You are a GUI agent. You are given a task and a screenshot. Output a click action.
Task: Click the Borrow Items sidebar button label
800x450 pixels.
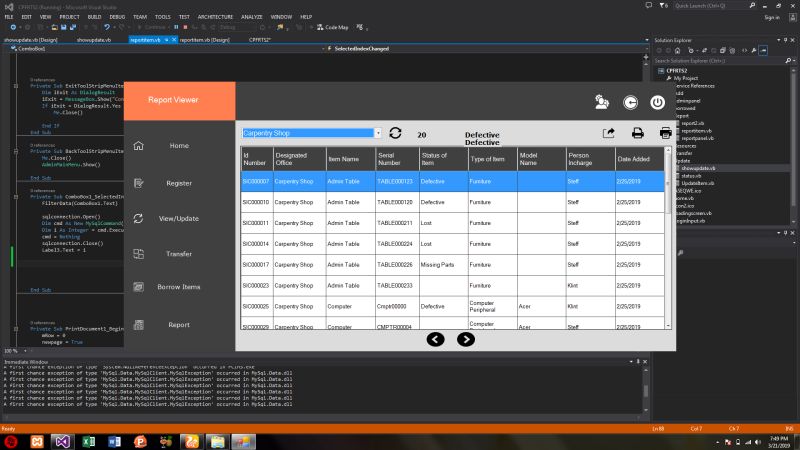tap(179, 287)
